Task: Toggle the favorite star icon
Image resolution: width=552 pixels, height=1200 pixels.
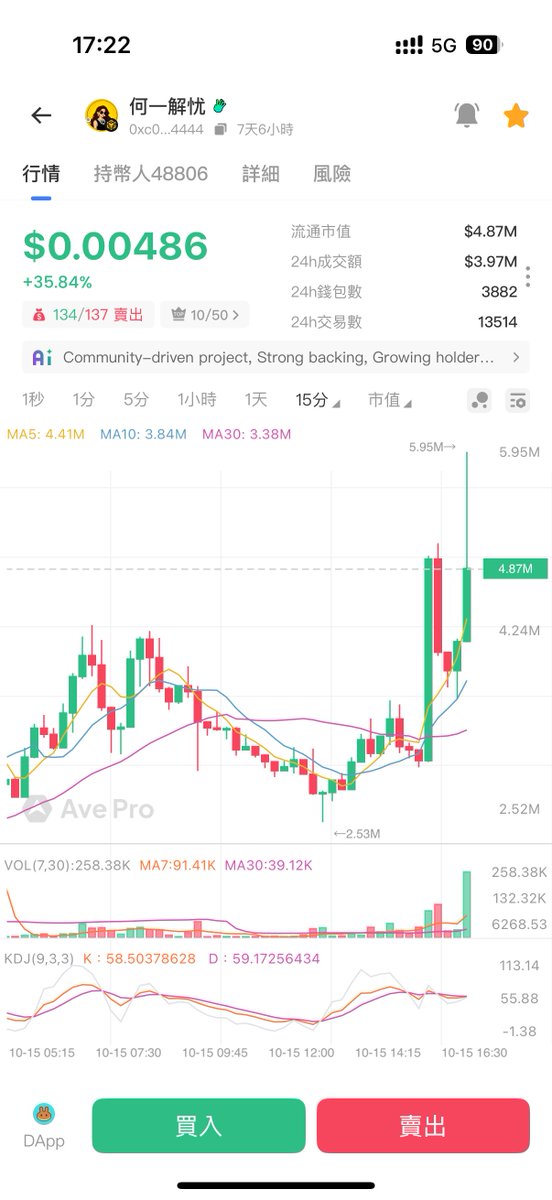Action: tap(516, 116)
